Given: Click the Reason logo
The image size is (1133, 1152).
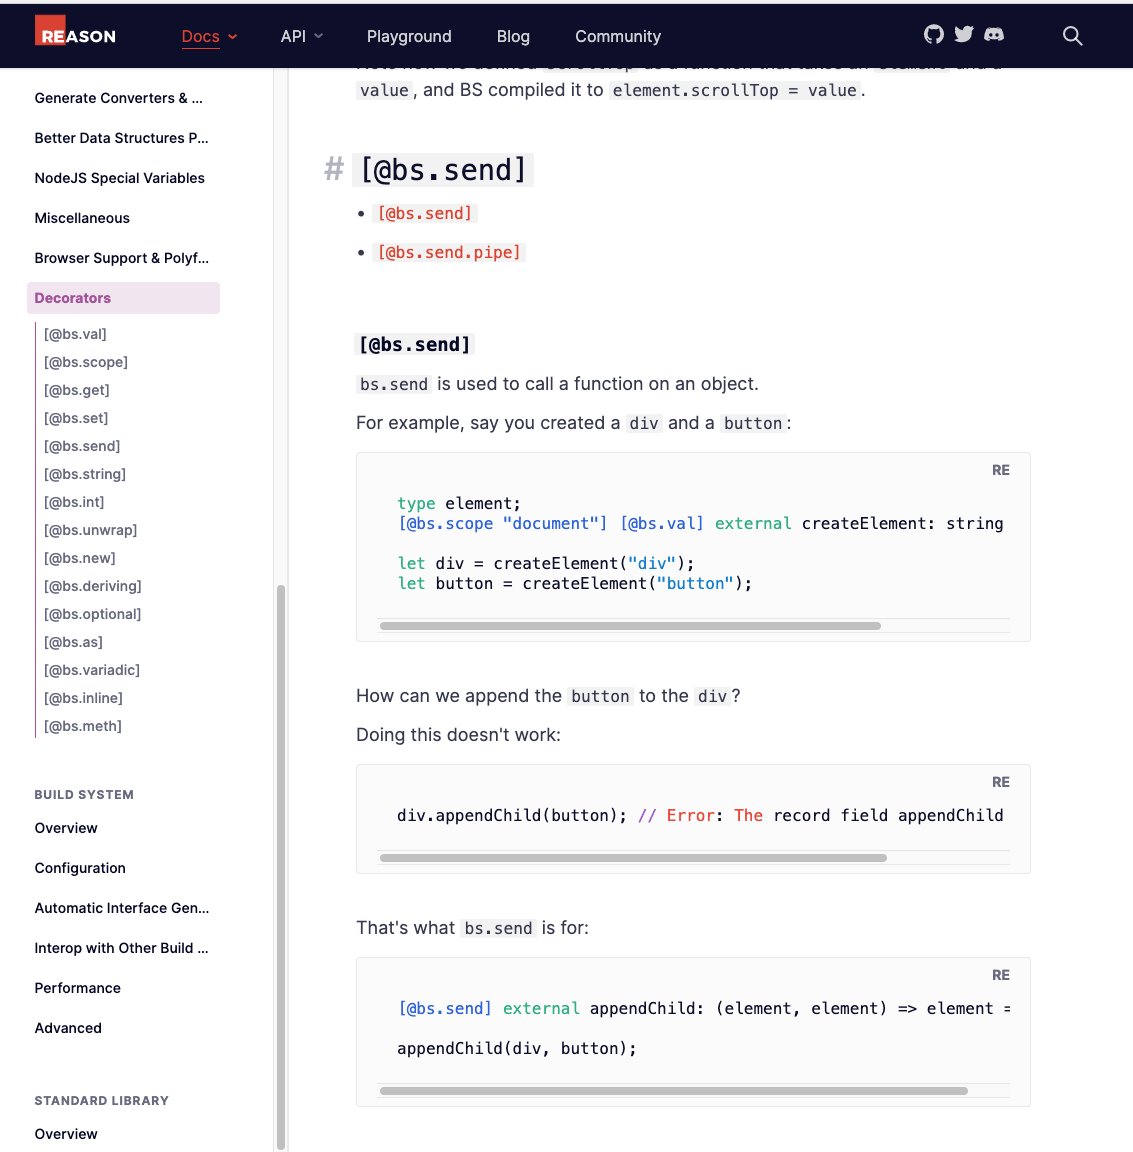Looking at the screenshot, I should click(75, 32).
